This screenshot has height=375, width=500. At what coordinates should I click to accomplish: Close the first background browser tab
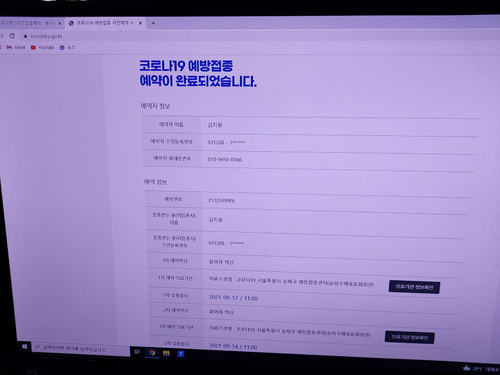point(60,23)
